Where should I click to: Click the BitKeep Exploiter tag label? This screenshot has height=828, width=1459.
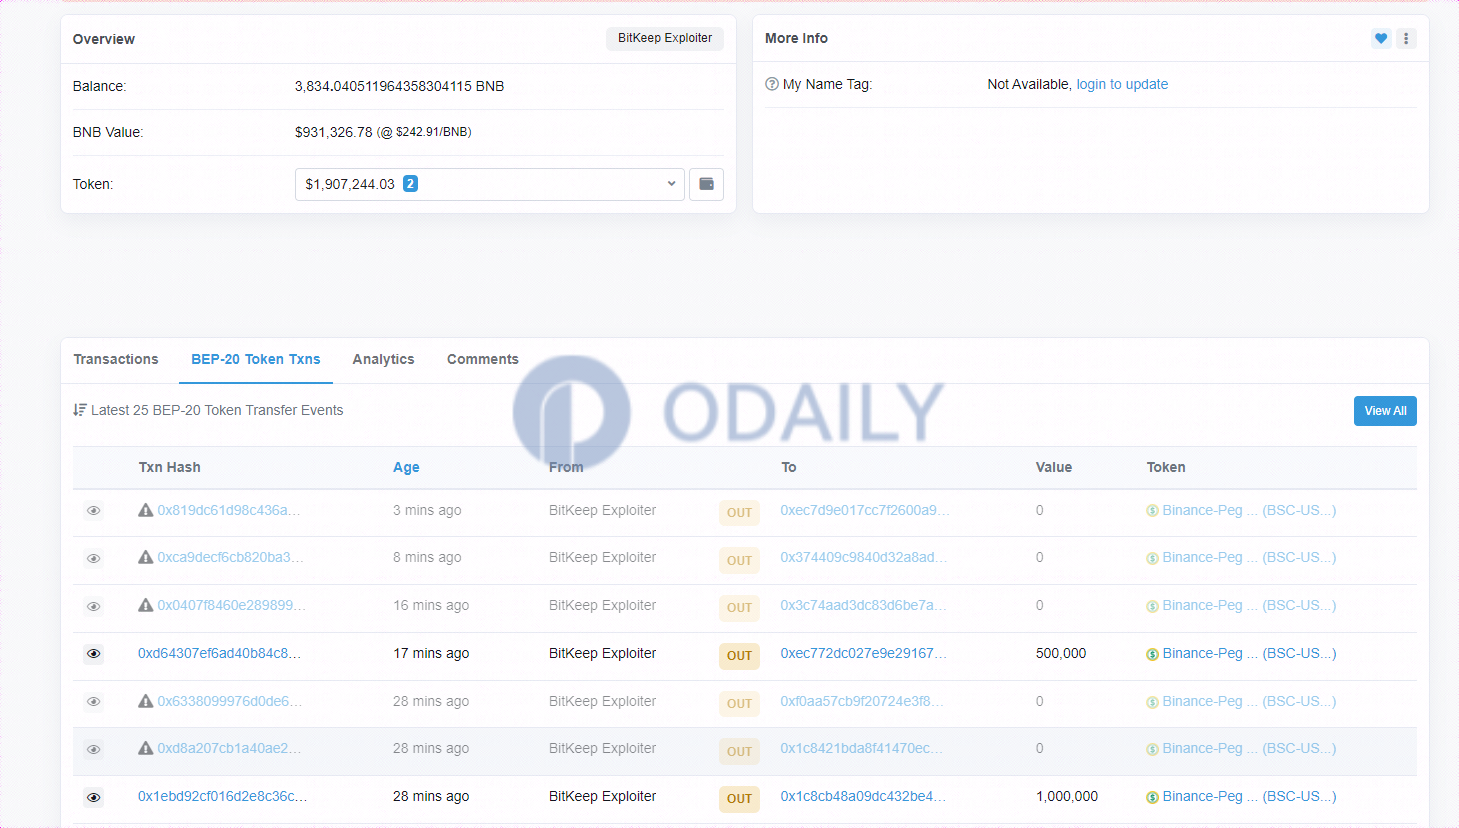pos(665,38)
